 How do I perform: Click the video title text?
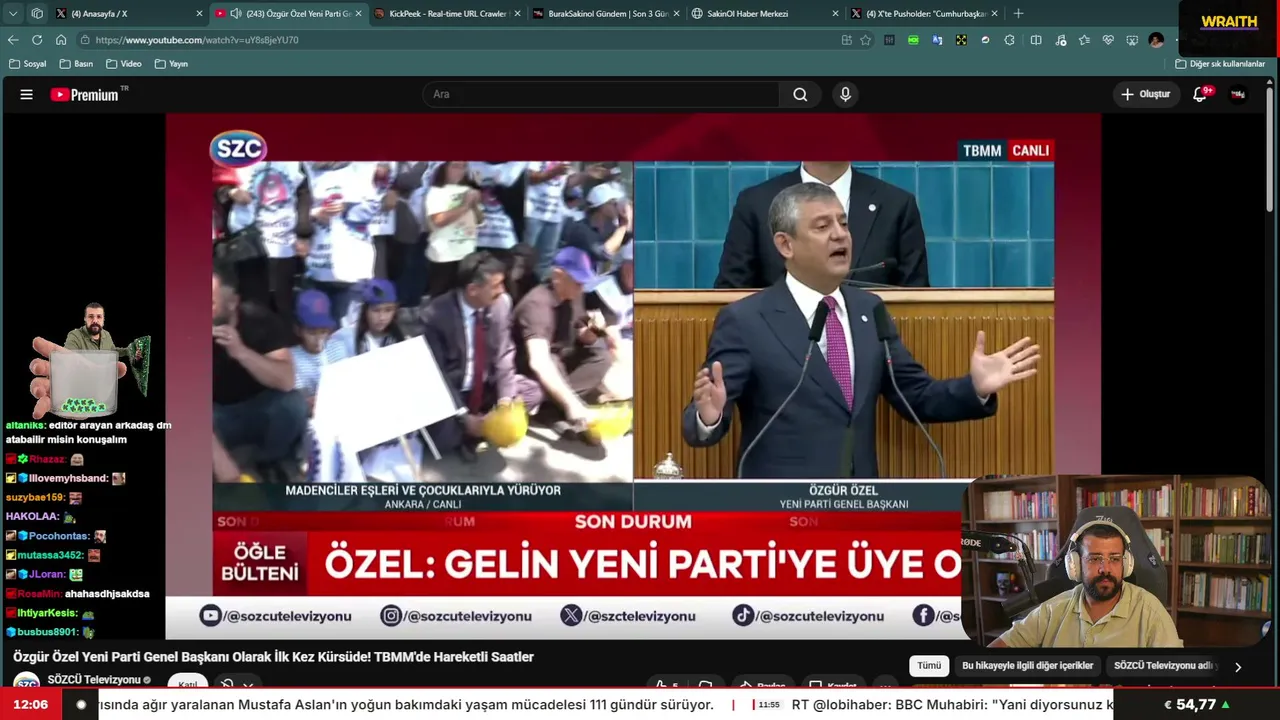click(273, 657)
